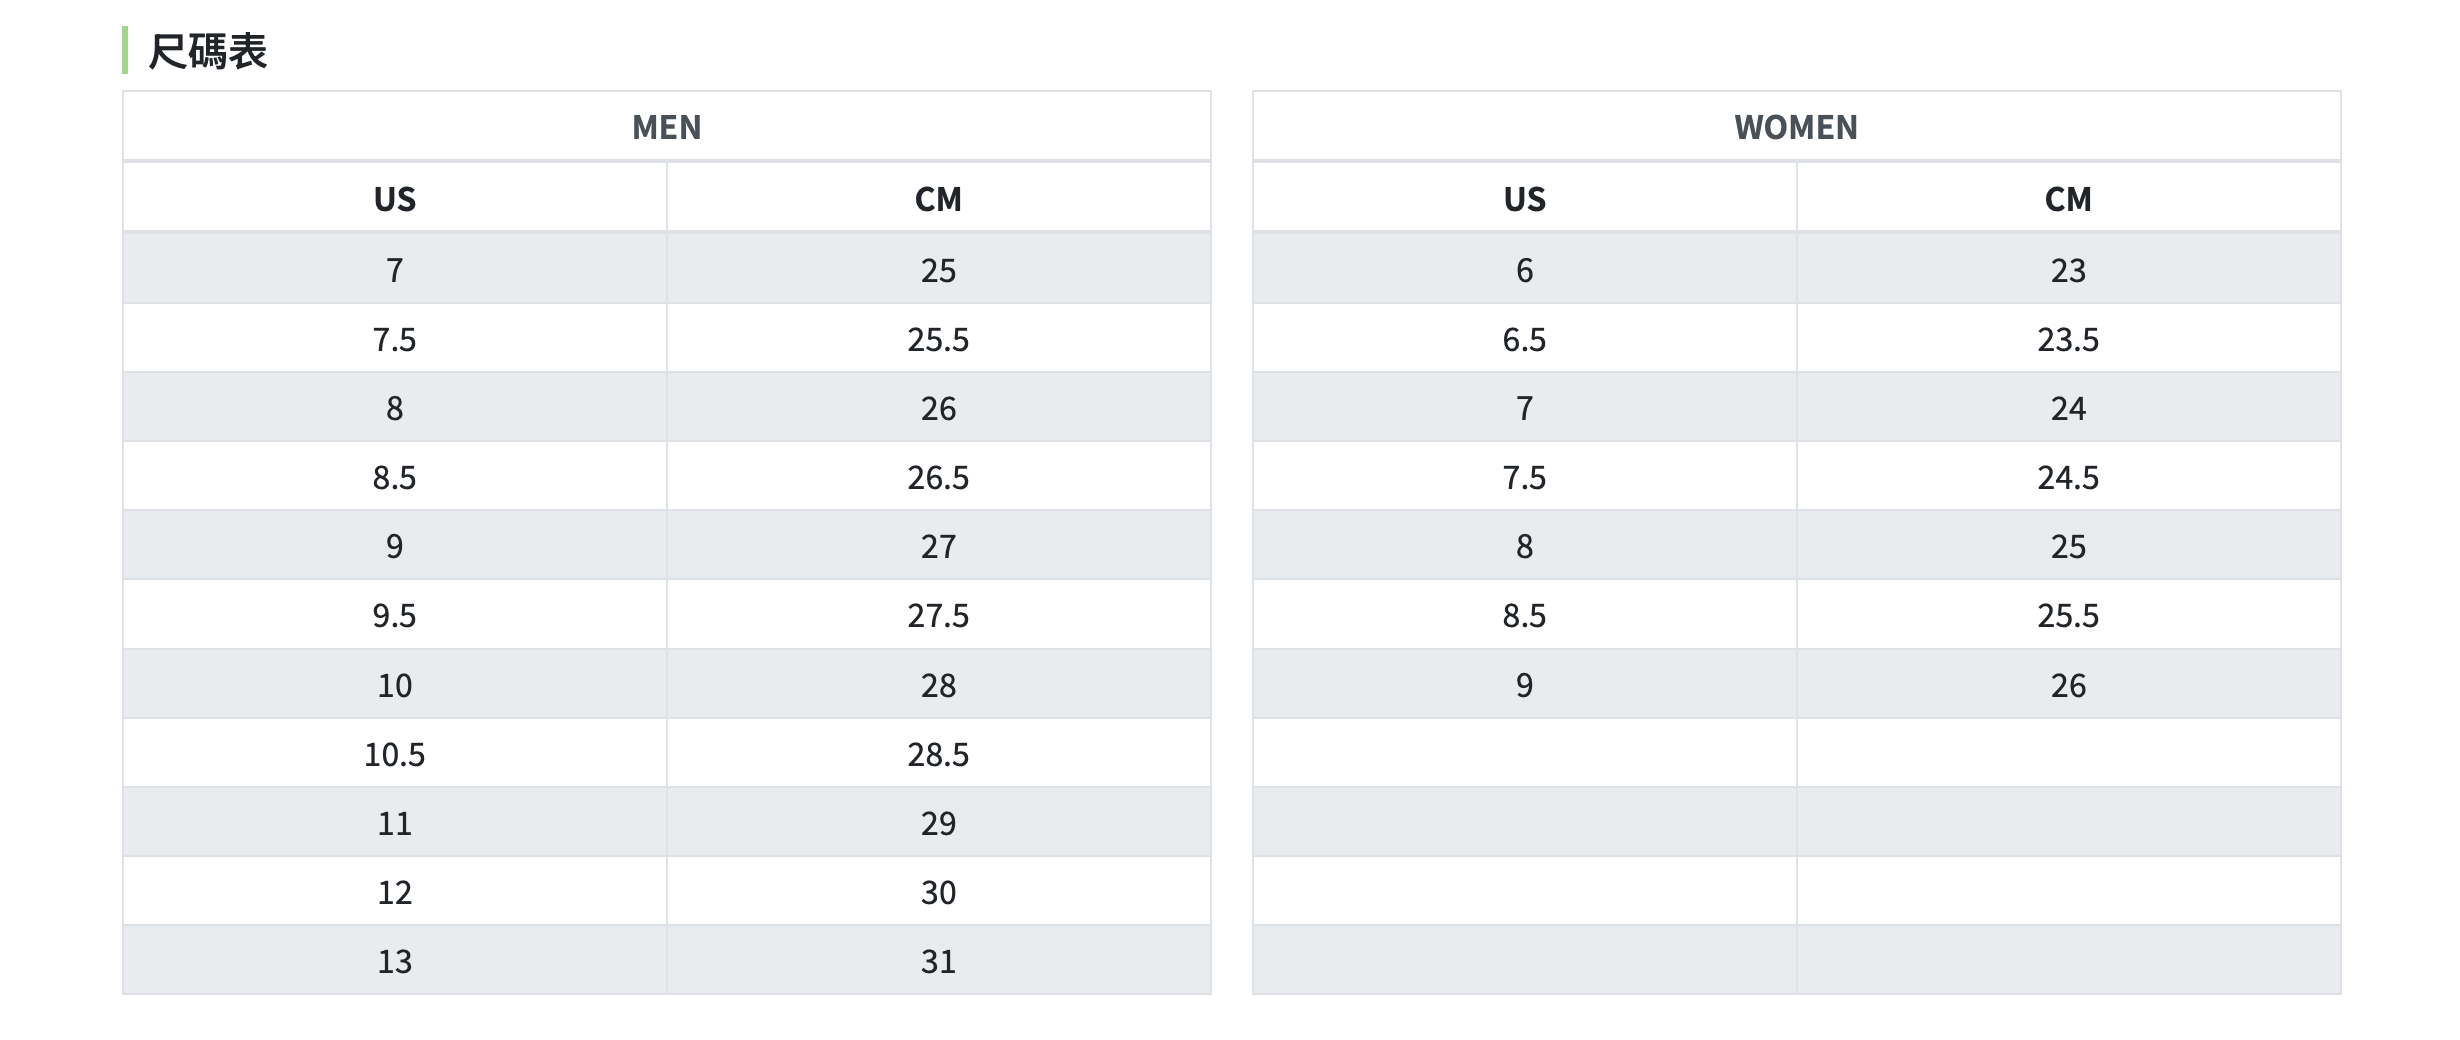Image resolution: width=2460 pixels, height=1040 pixels.
Task: Click the men's 28.5 CM cell
Action: 938,754
